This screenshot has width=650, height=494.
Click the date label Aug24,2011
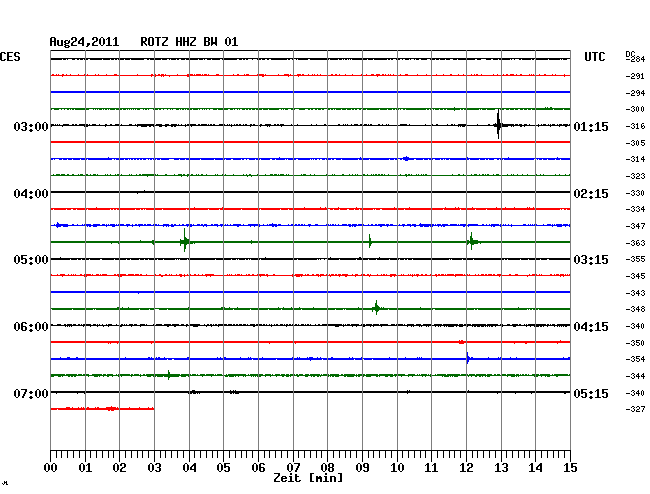(x=84, y=42)
